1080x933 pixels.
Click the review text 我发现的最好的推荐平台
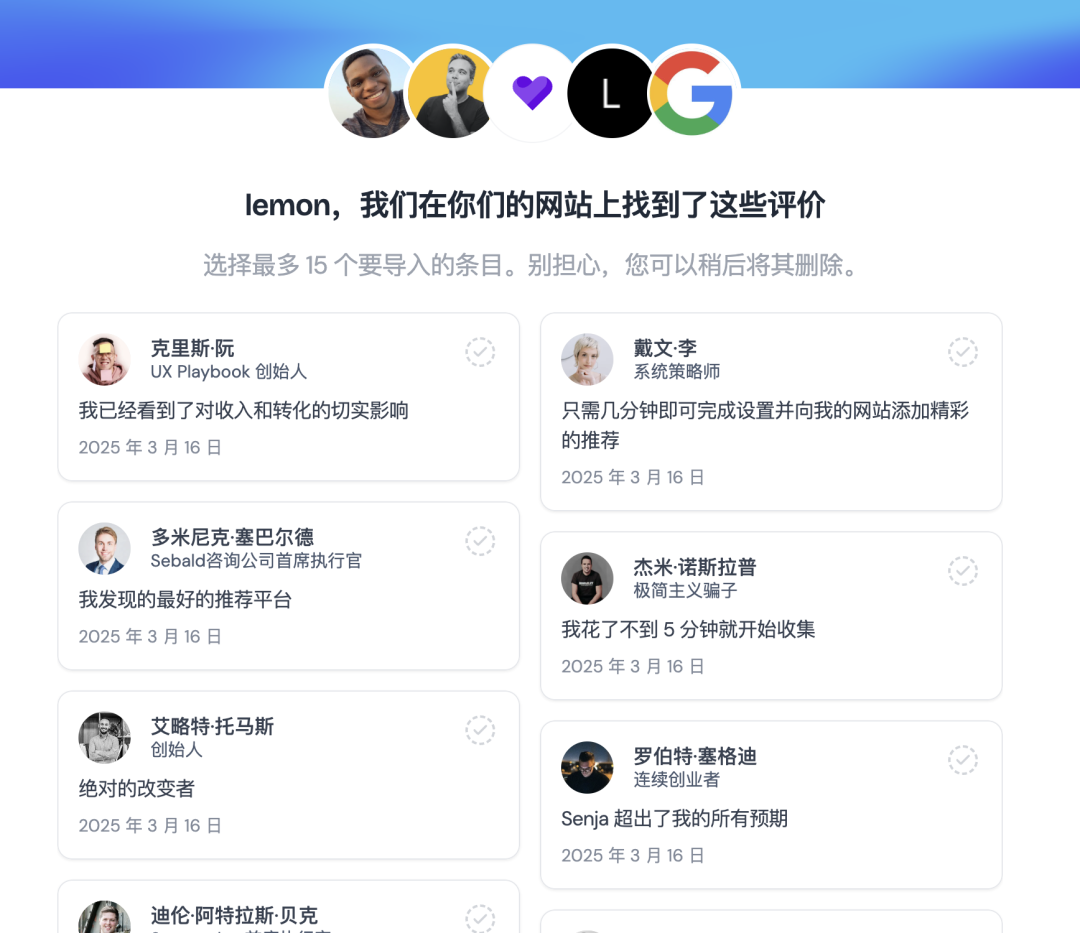click(185, 600)
